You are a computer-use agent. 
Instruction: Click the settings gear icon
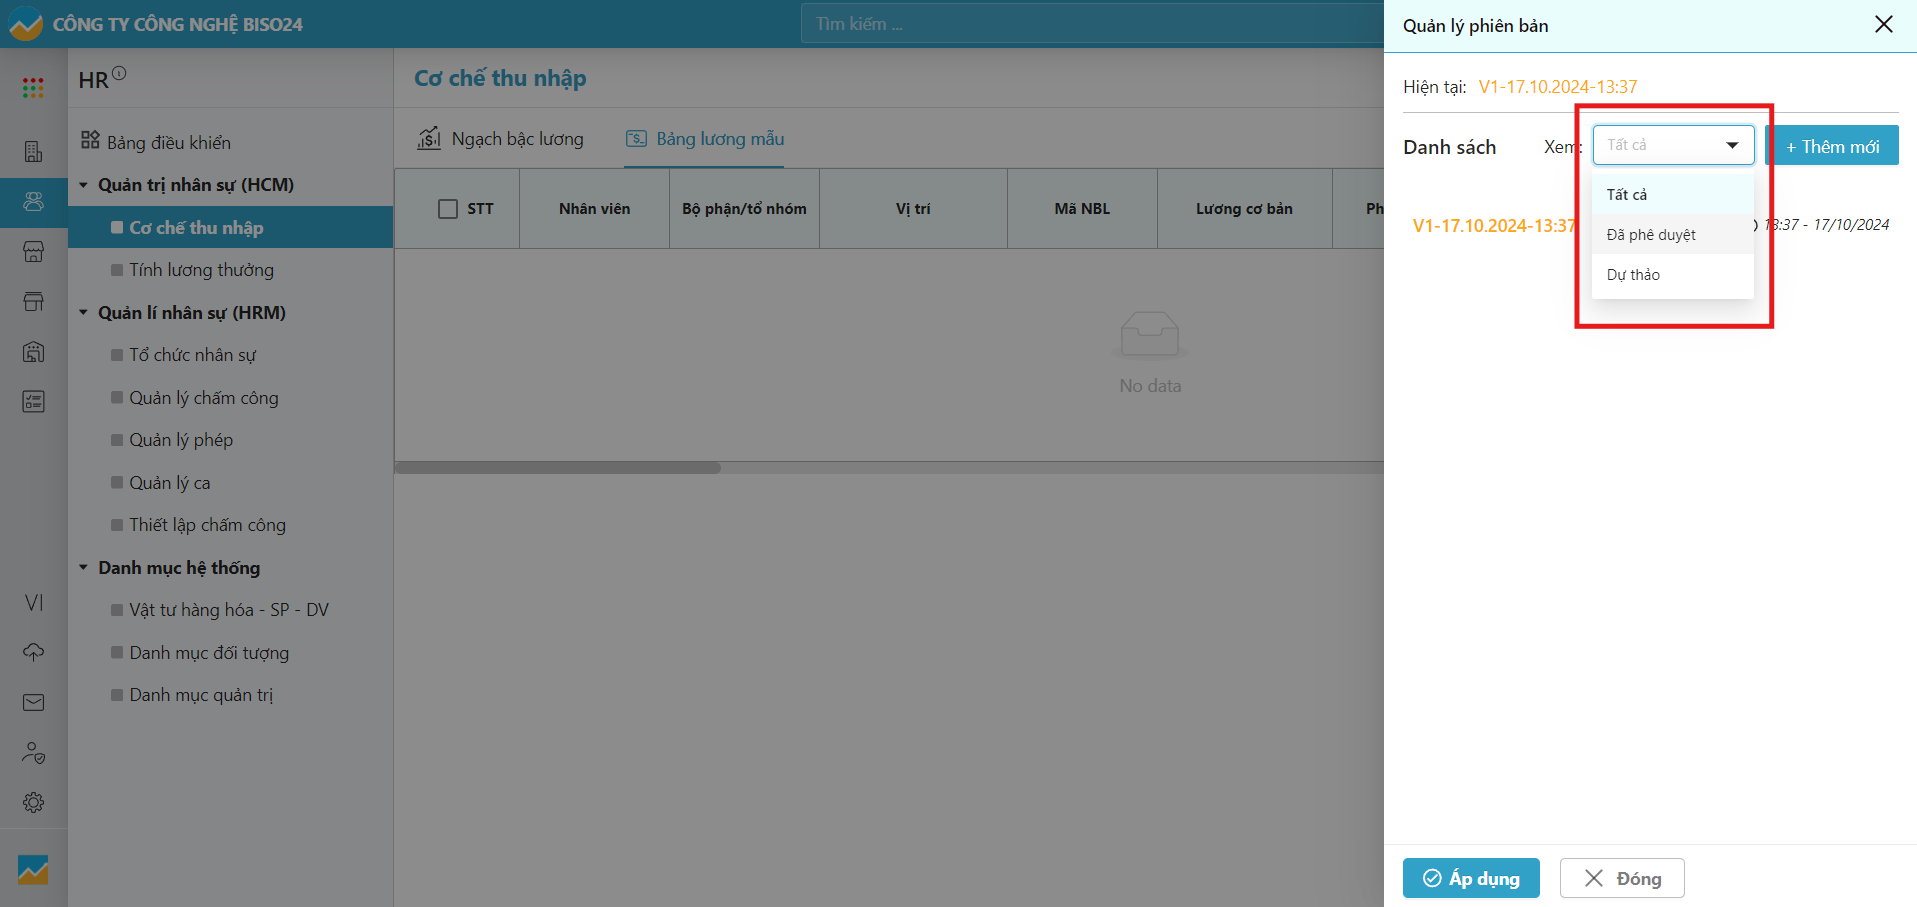coord(33,803)
